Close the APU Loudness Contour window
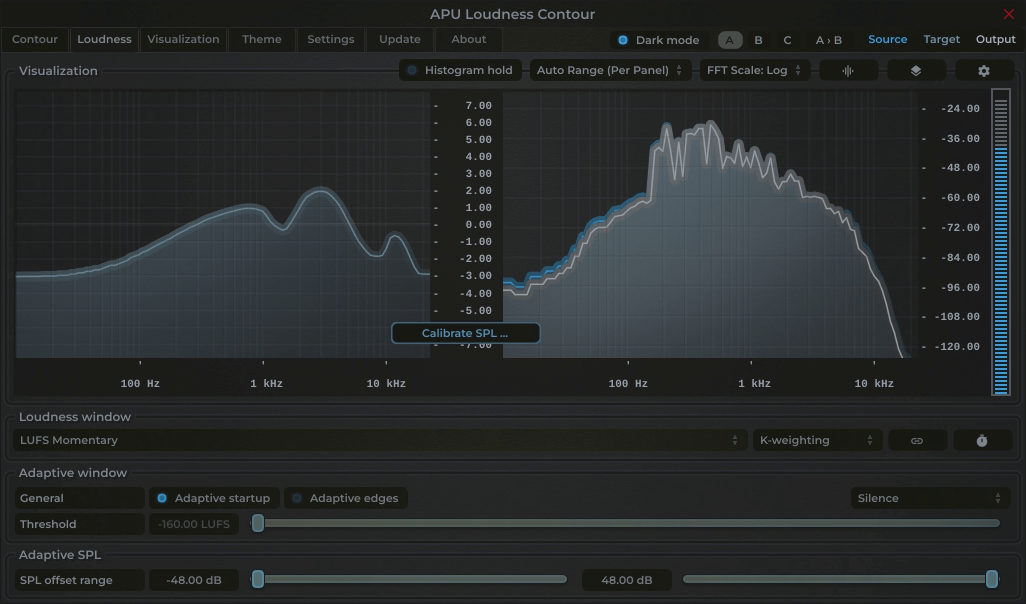The image size is (1026, 604). pos(1008,14)
